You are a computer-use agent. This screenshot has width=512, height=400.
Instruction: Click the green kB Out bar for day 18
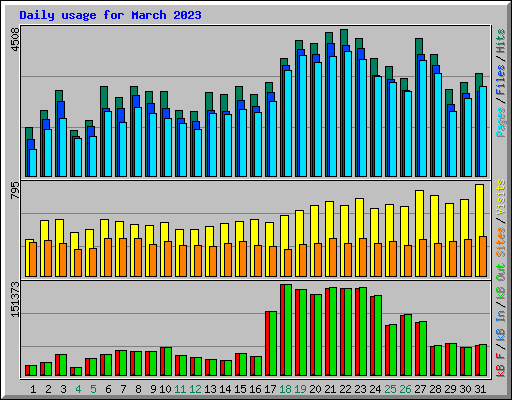point(288,330)
